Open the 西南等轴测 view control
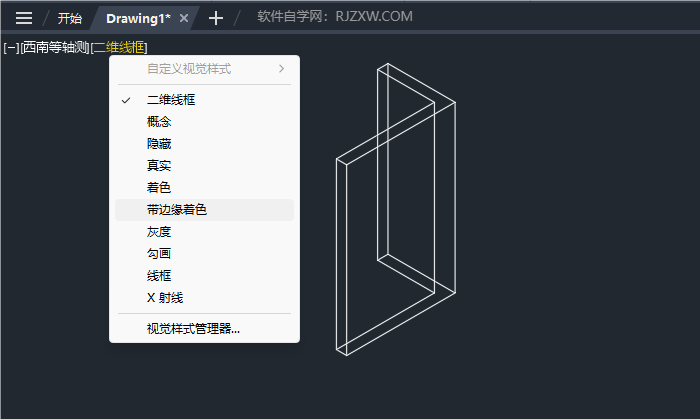Viewport: 700px width, 419px height. click(55, 47)
